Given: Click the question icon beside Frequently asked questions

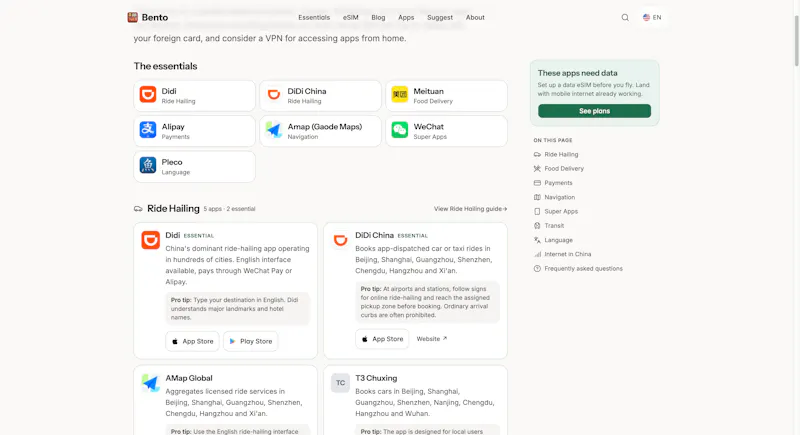Looking at the screenshot, I should 537,269.
